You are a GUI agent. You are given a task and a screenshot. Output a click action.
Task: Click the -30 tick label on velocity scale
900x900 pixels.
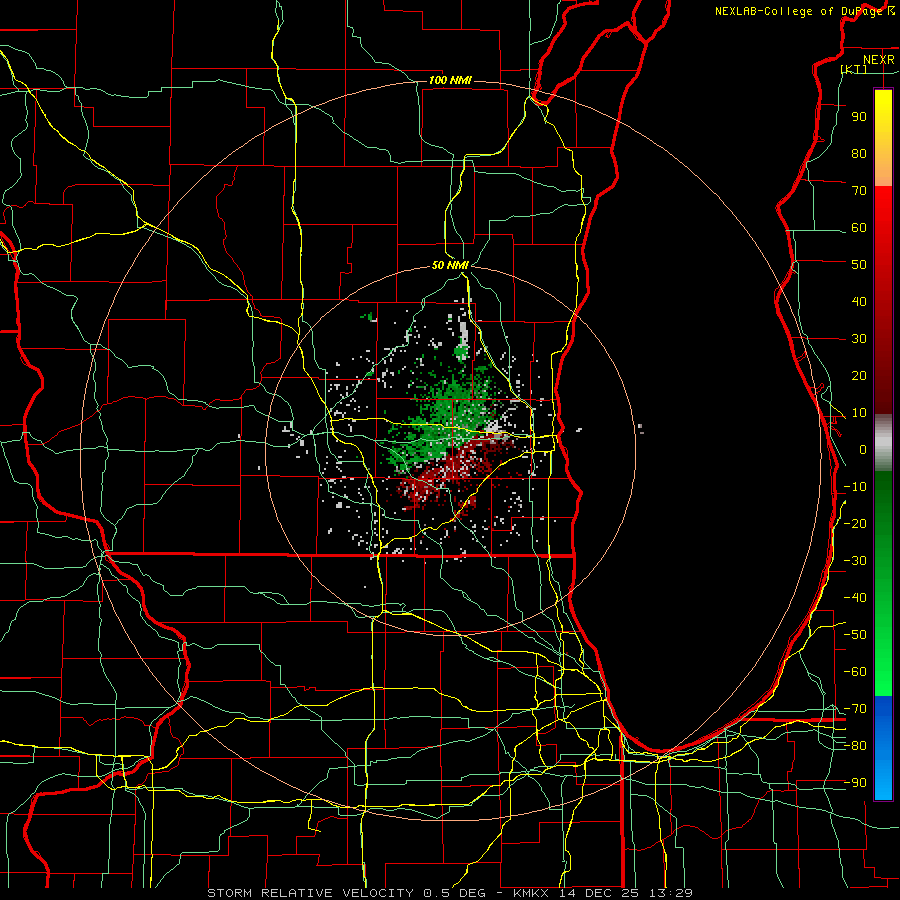click(855, 561)
